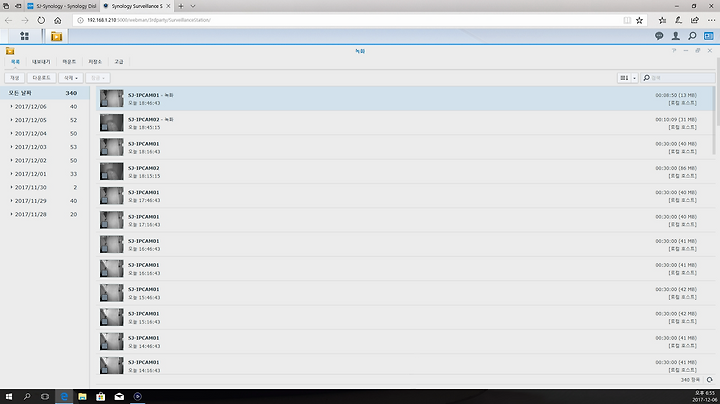This screenshot has height=404, width=720.
Task: Reload the page with the browser refresh icon
Action: click(41, 20)
